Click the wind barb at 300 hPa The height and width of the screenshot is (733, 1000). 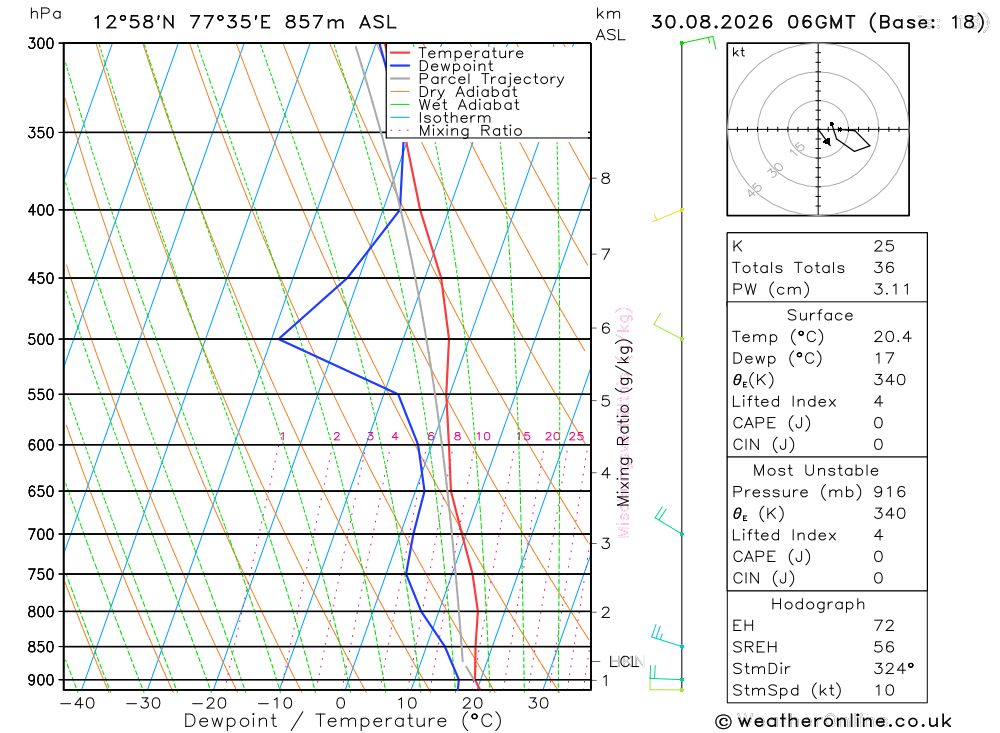click(698, 42)
